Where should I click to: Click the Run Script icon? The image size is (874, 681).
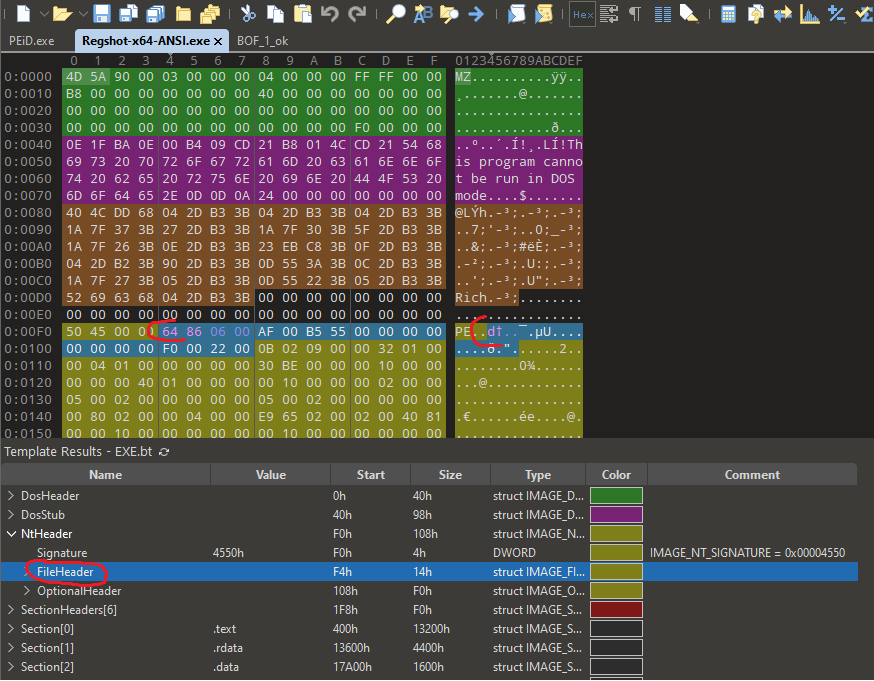(x=516, y=13)
